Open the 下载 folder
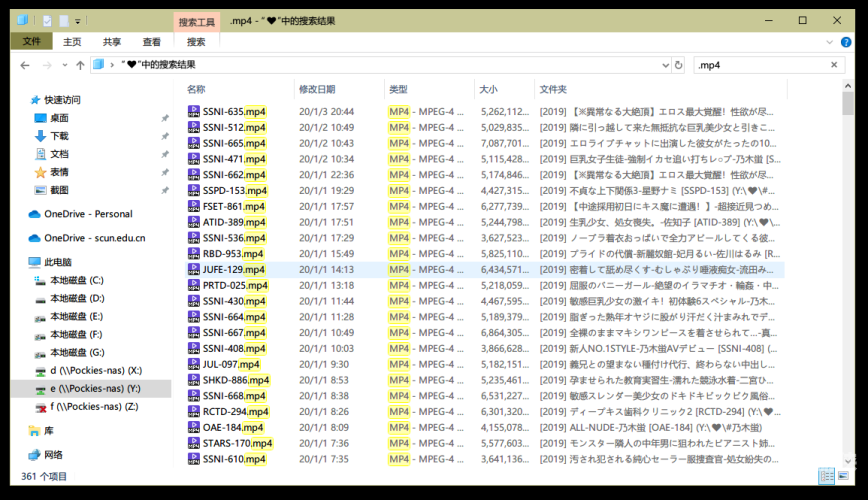 [x=59, y=136]
